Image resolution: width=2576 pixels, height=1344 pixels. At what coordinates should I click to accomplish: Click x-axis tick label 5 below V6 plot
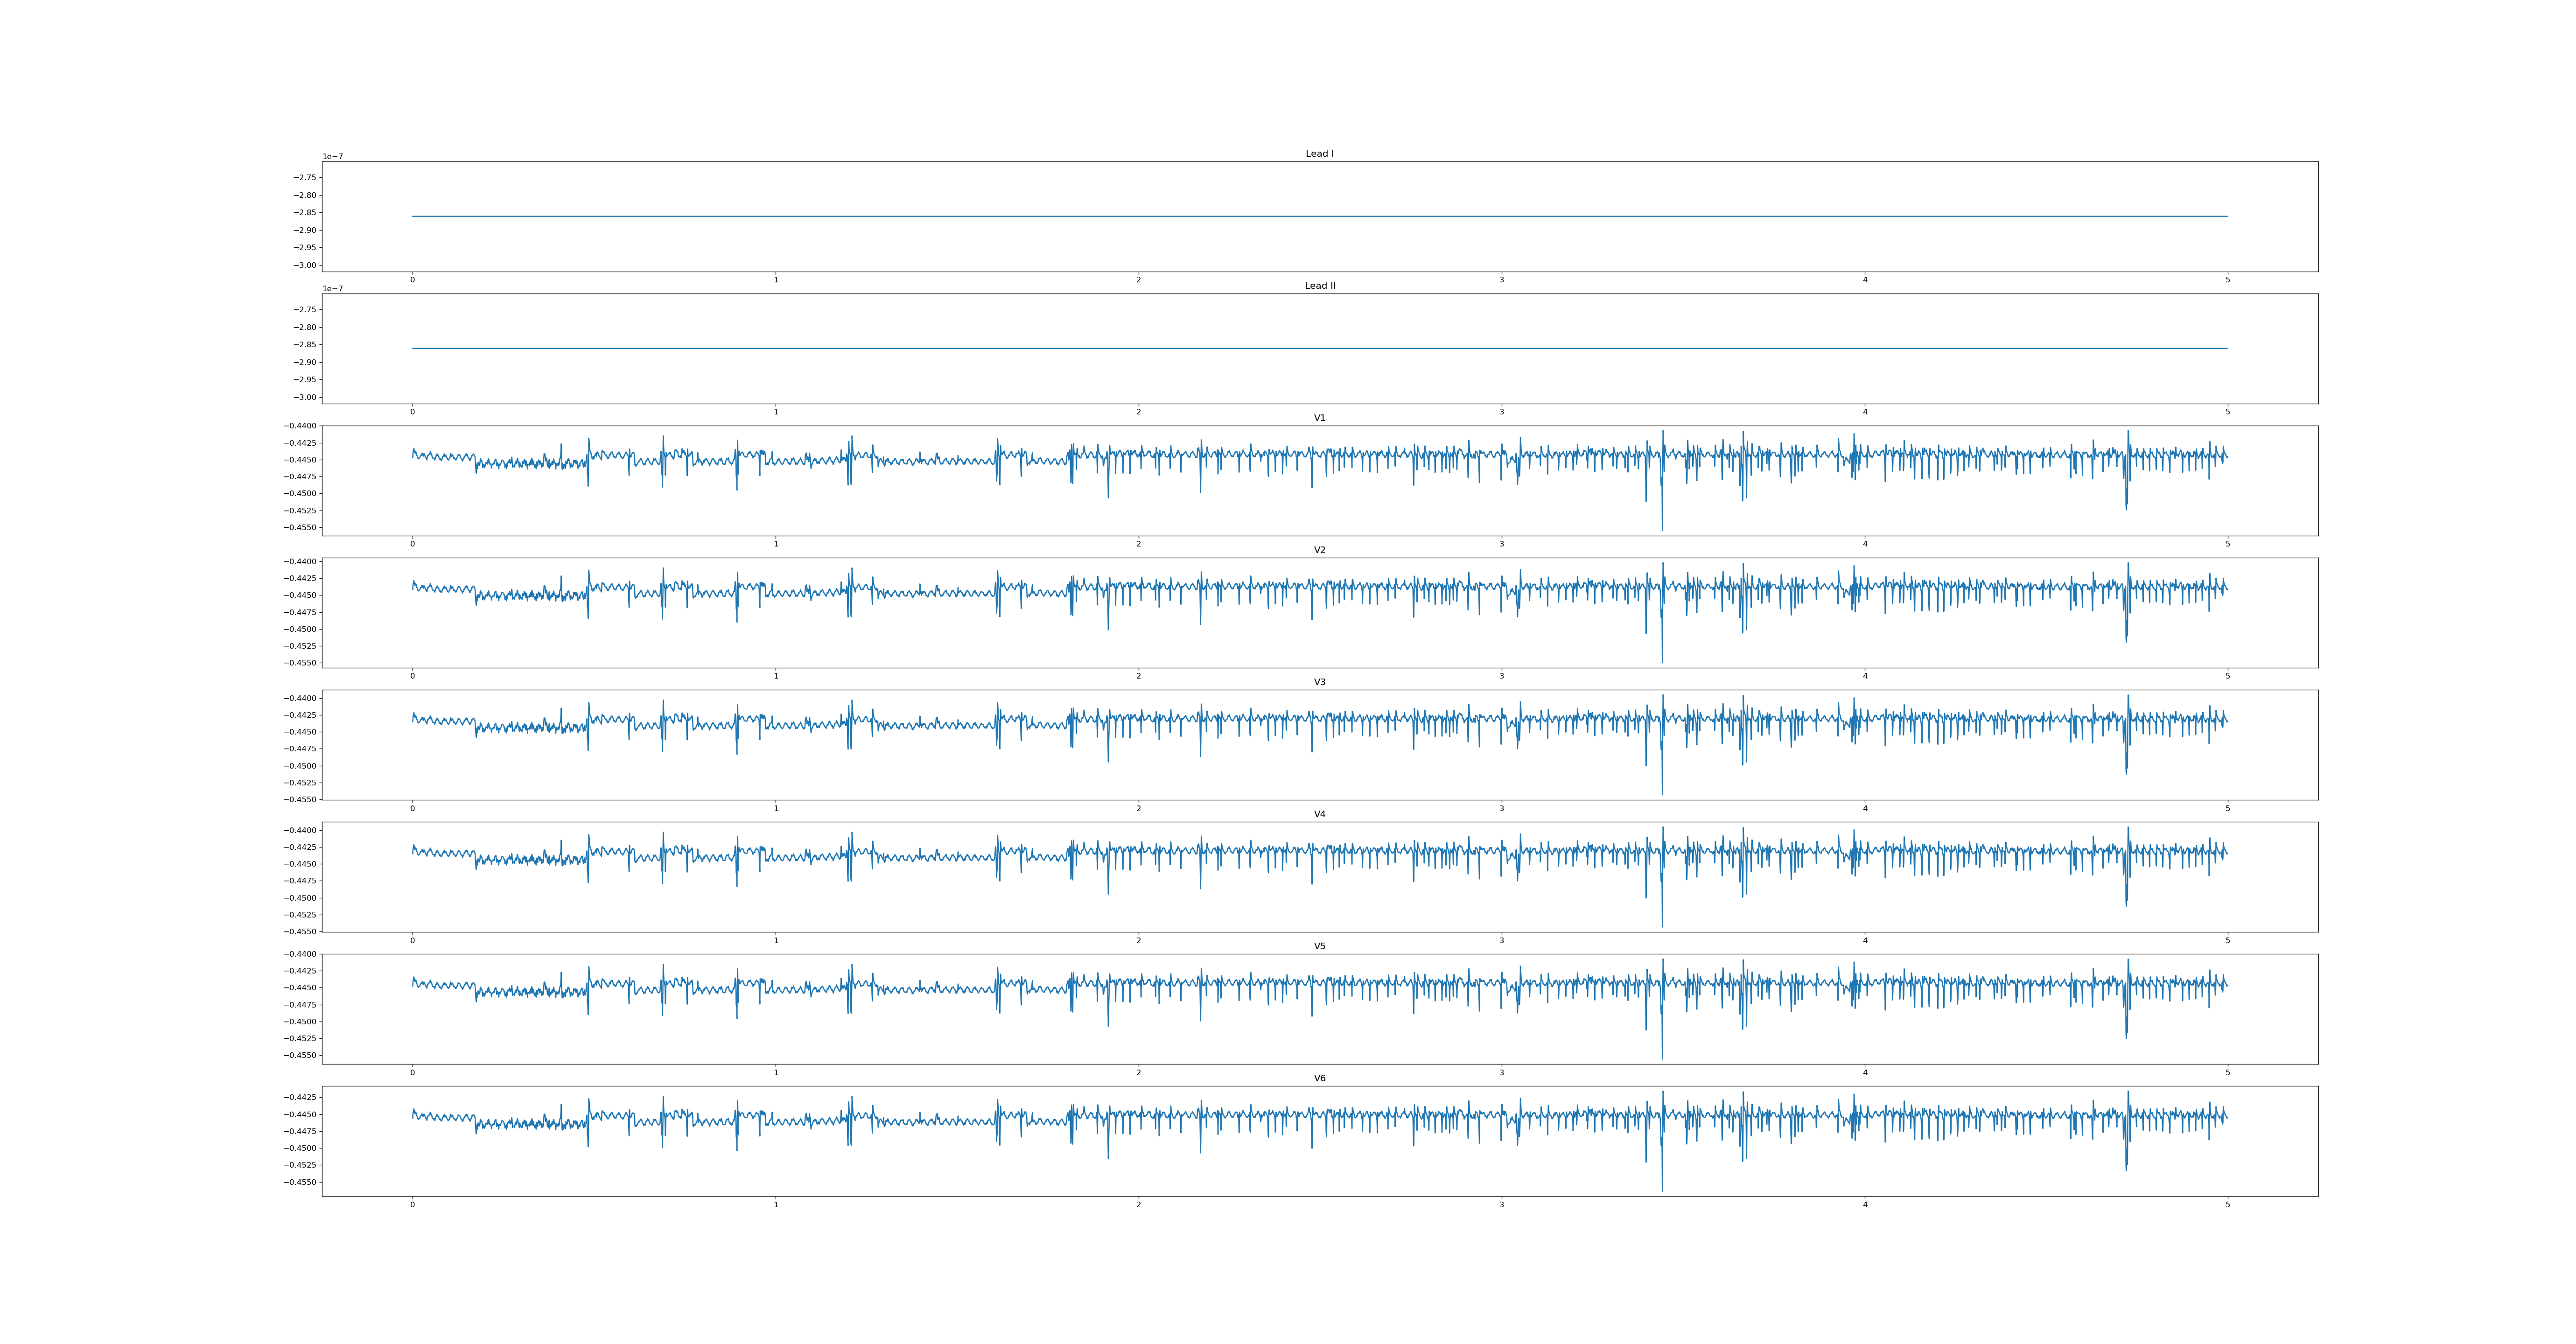click(x=2227, y=1205)
